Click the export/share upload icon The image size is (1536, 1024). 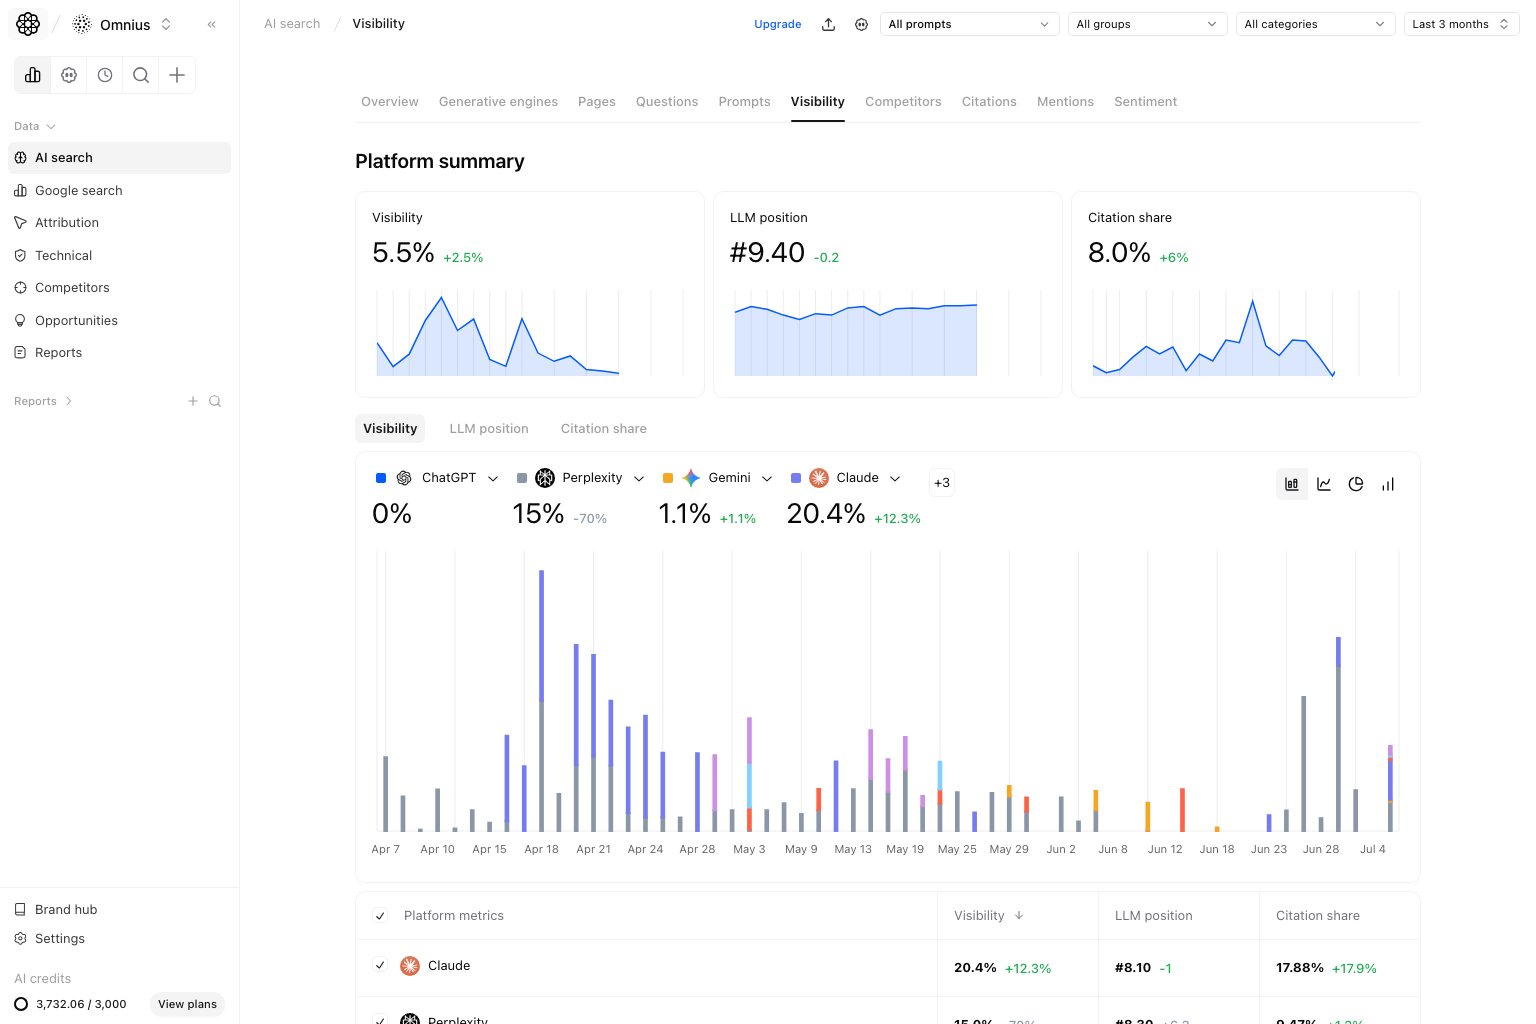coord(828,24)
